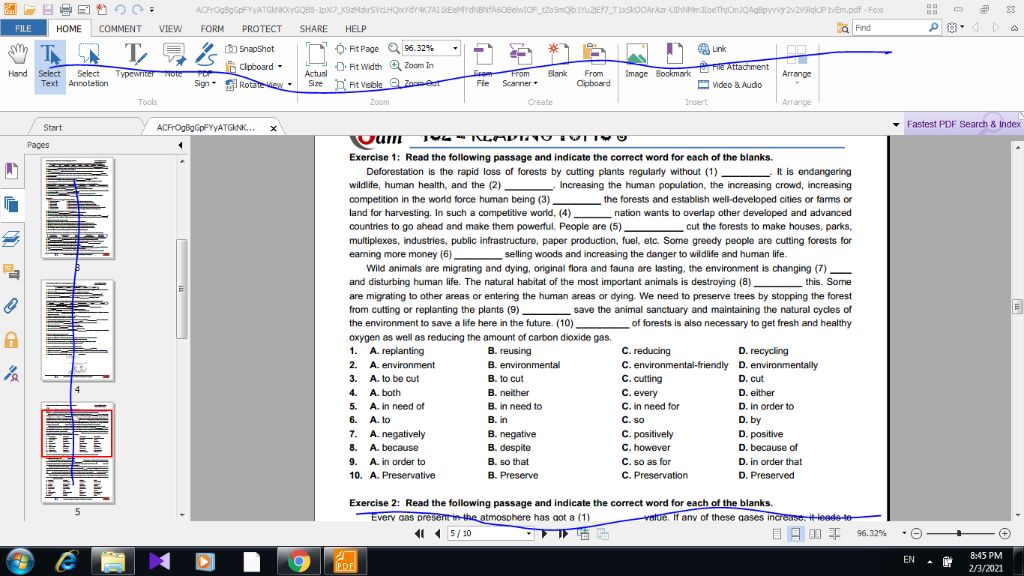
Task: Switch to the Start document tab
Action: click(x=53, y=127)
